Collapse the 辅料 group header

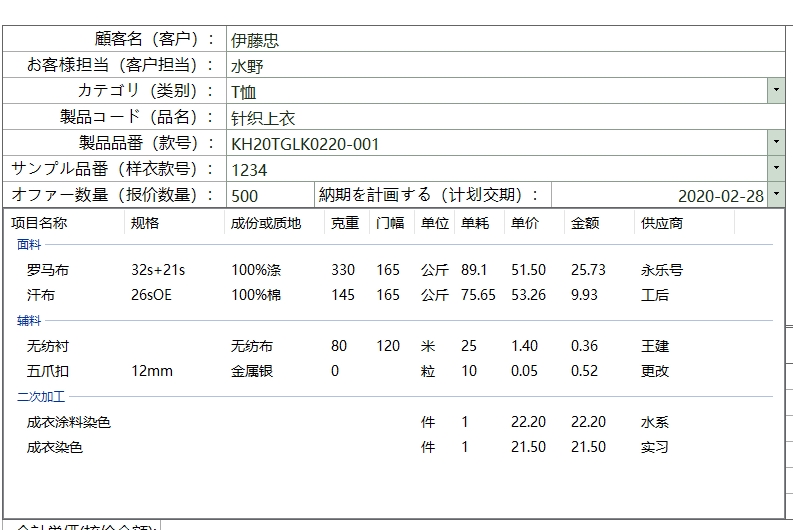tap(29, 320)
